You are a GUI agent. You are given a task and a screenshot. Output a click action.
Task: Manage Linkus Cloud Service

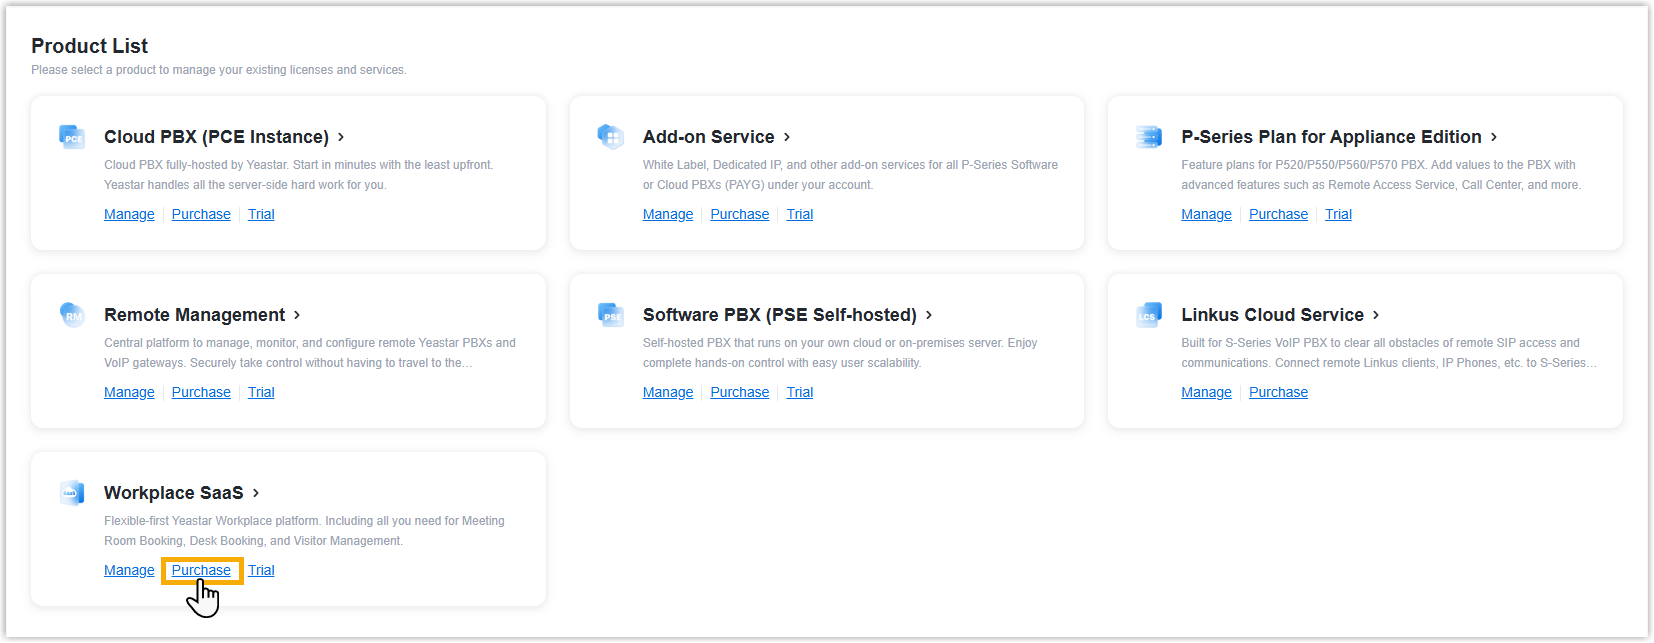point(1206,392)
